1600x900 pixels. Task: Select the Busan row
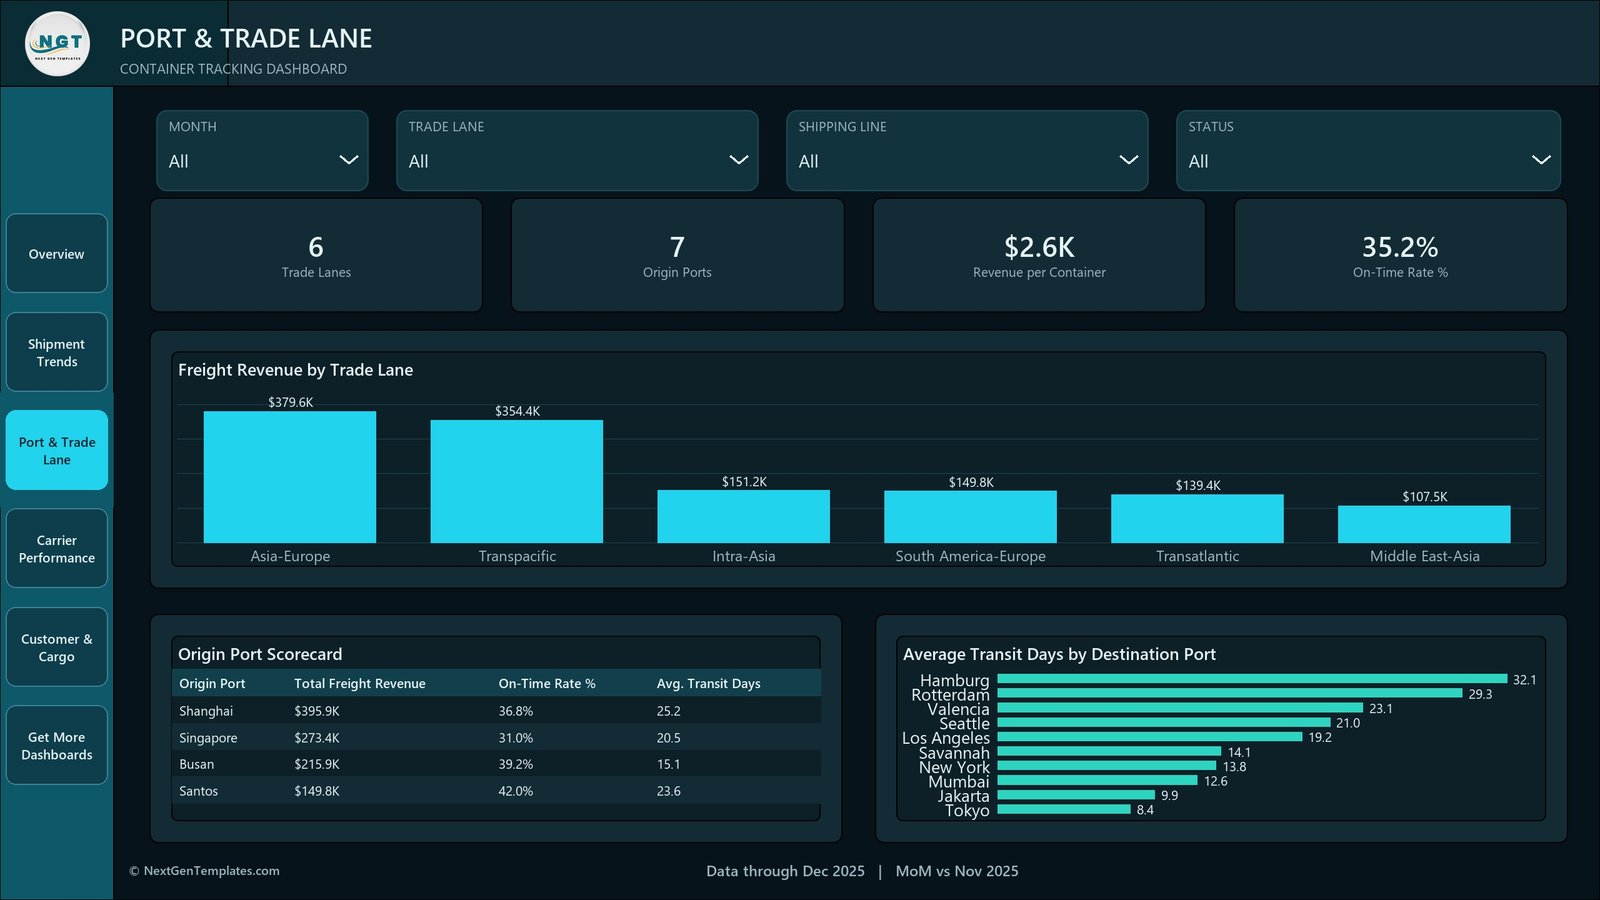[x=496, y=764]
